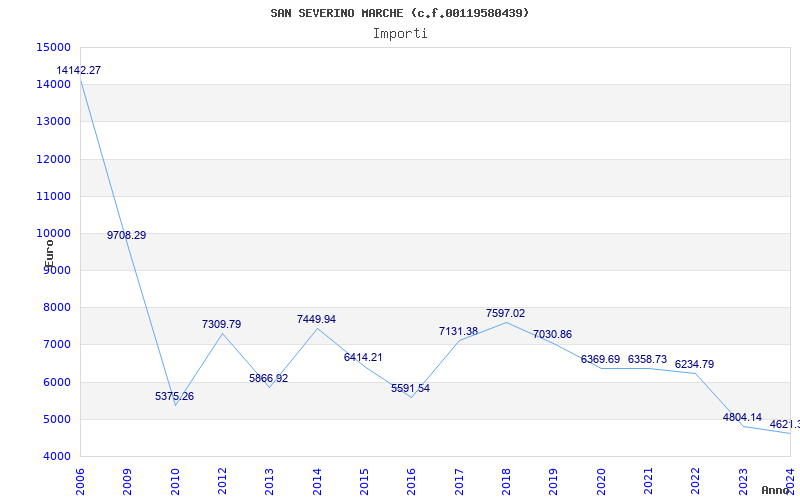Click the 2013 x-axis year label

[269, 482]
